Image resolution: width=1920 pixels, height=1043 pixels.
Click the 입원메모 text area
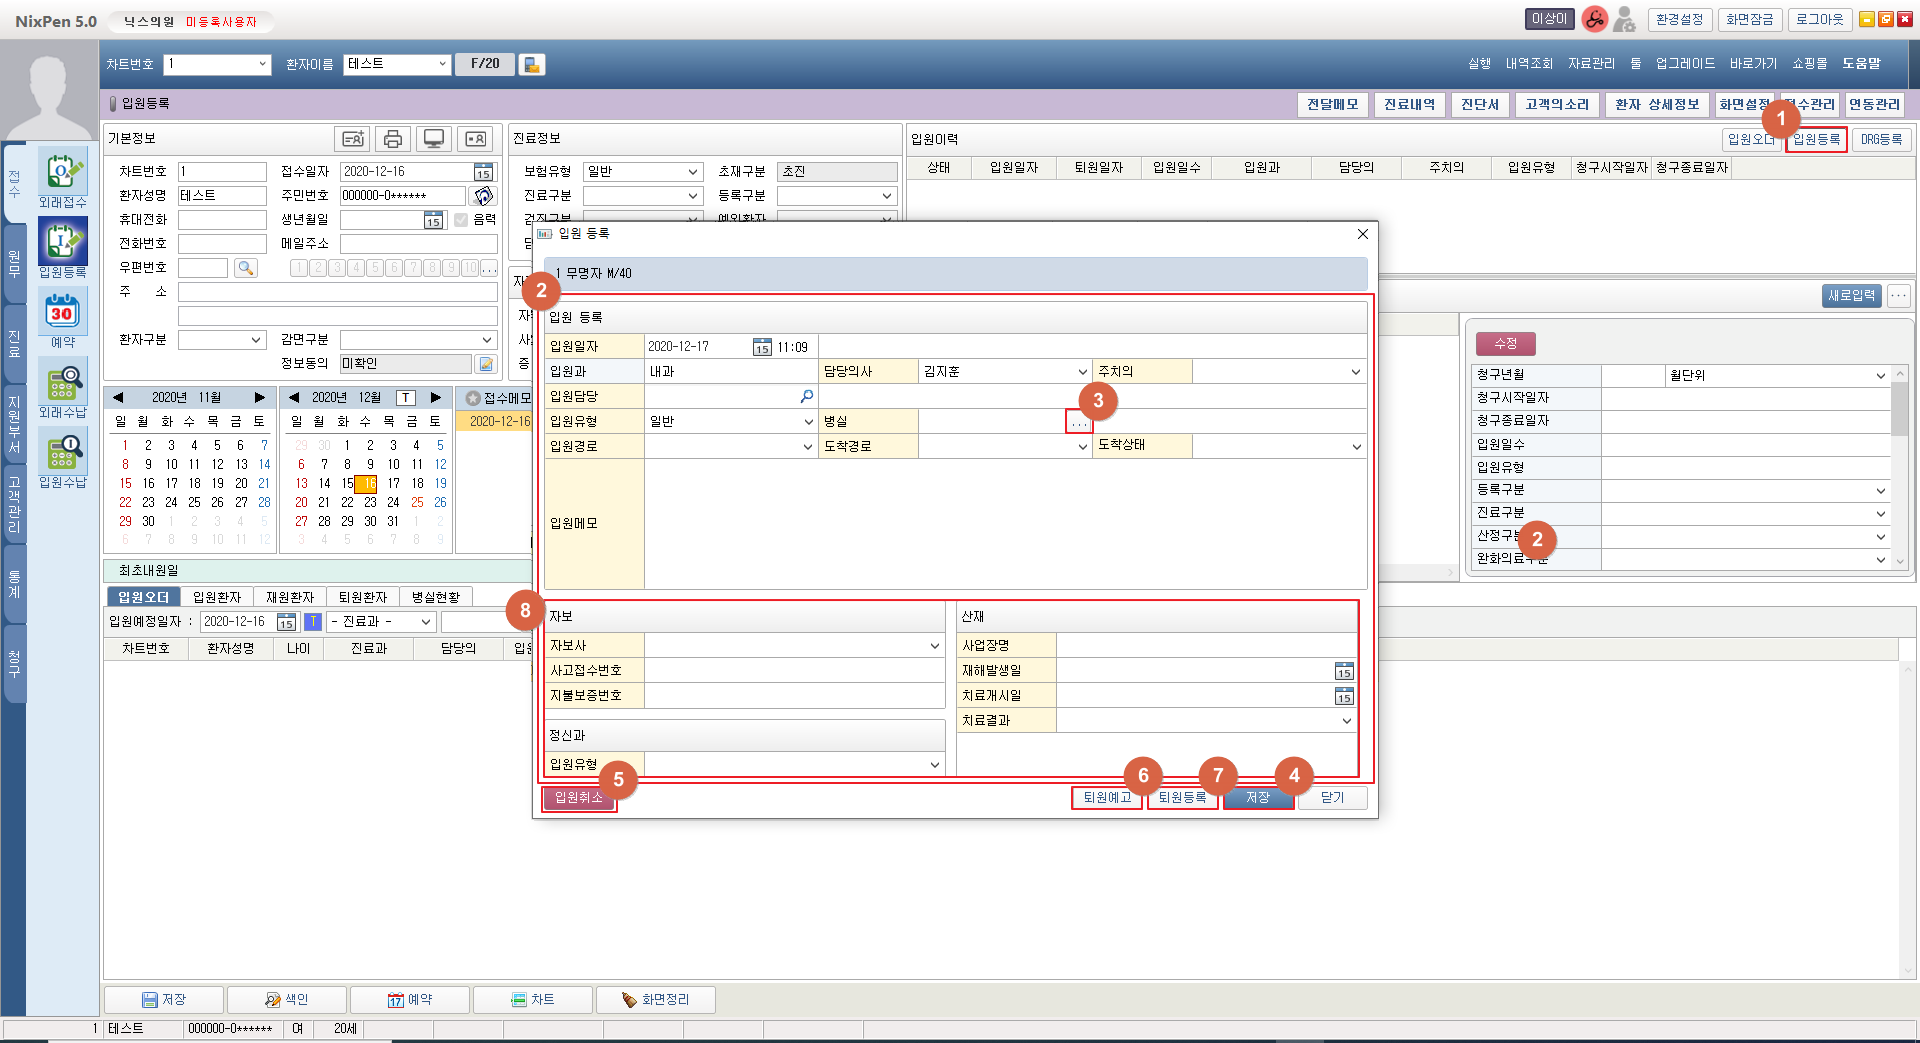[x=1004, y=523]
